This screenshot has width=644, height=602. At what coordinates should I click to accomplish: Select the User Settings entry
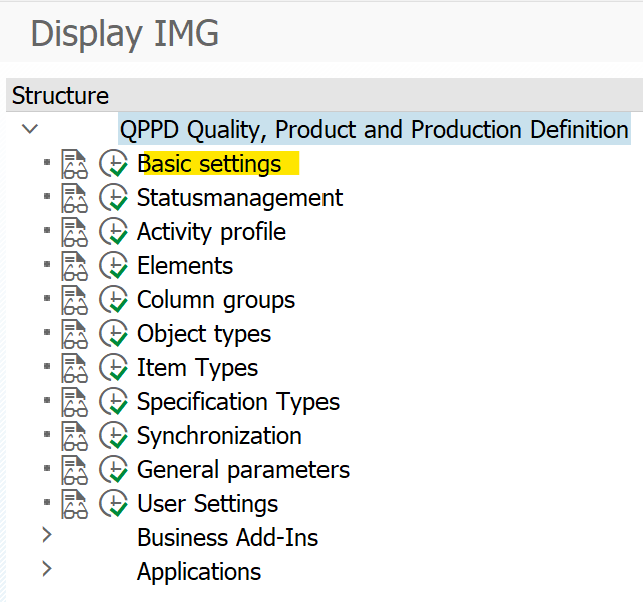pos(207,504)
